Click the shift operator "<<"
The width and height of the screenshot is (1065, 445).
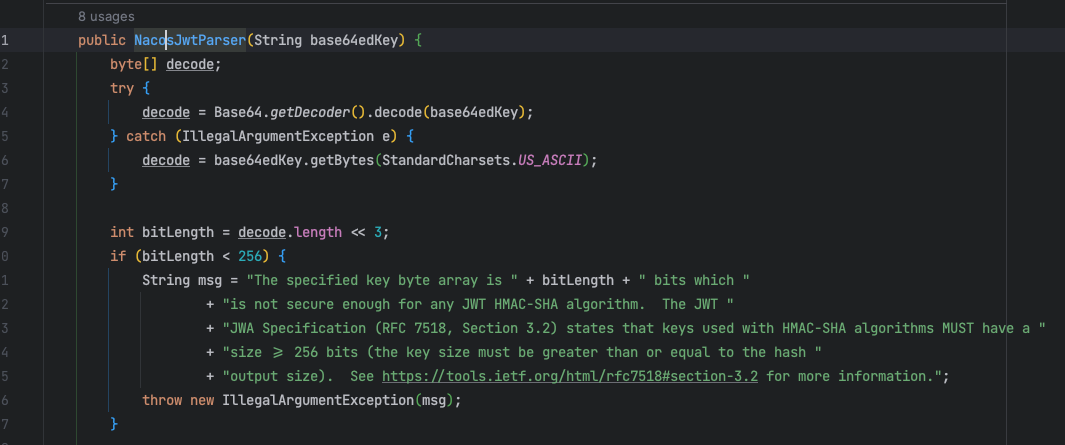point(358,232)
